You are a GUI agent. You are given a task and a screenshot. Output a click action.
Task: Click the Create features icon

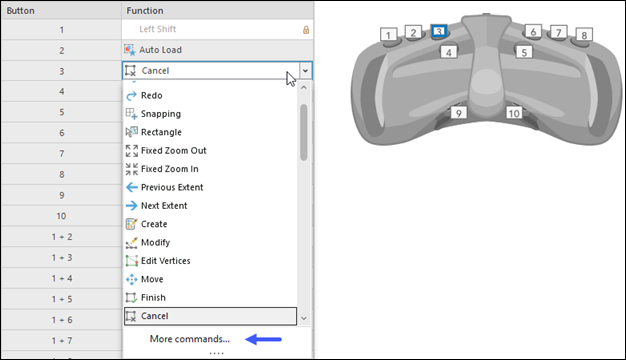(x=131, y=224)
